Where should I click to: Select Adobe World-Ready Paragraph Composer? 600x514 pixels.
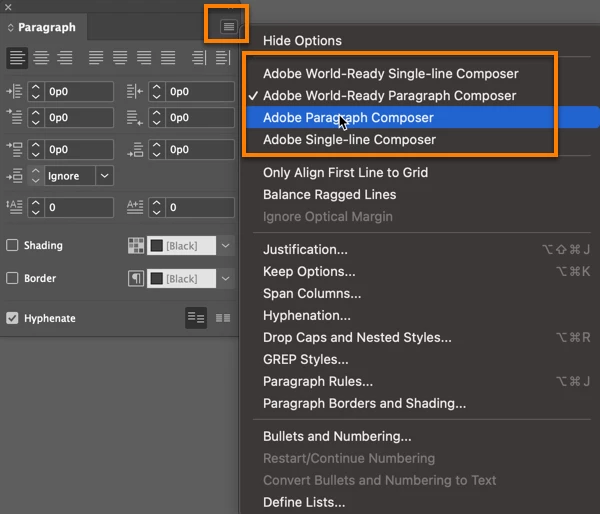click(x=390, y=96)
